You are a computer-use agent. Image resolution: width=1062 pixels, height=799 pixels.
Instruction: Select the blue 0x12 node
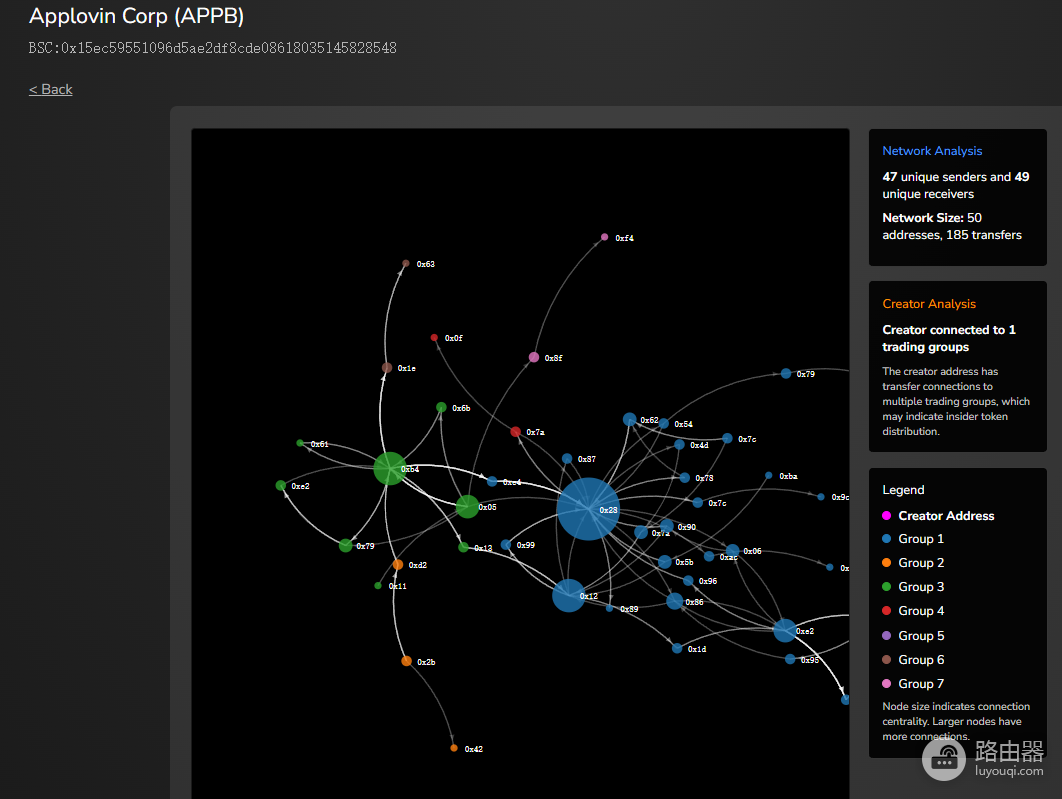tap(568, 595)
